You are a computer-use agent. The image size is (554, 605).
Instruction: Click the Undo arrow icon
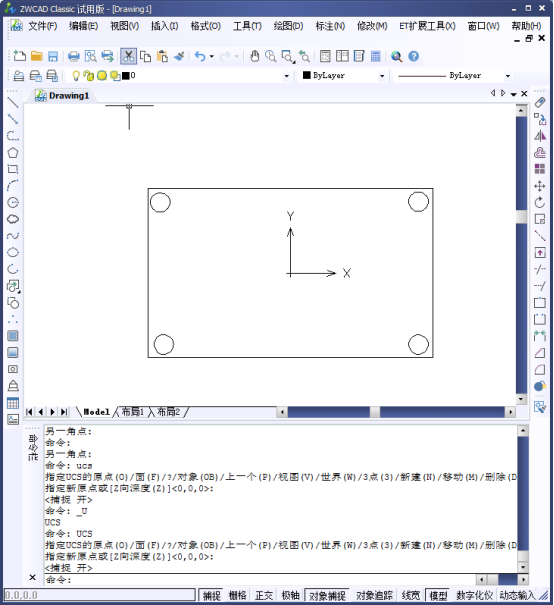pos(200,56)
